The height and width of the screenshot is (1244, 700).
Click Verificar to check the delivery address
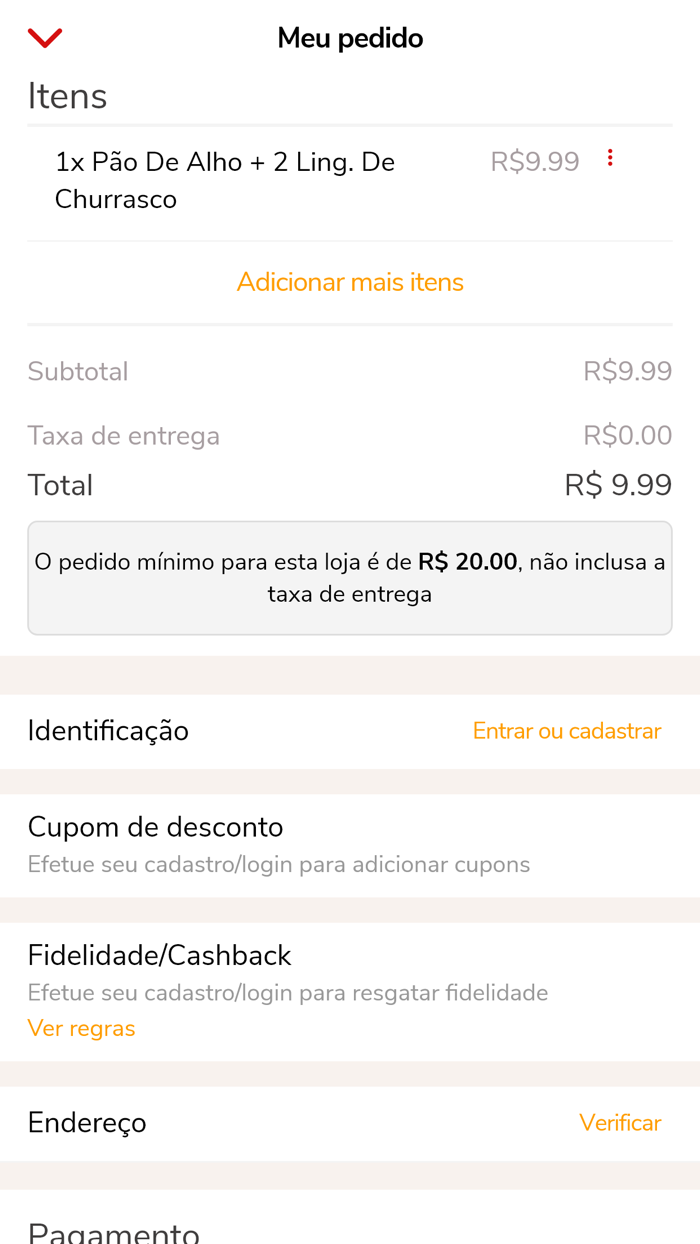click(621, 1122)
